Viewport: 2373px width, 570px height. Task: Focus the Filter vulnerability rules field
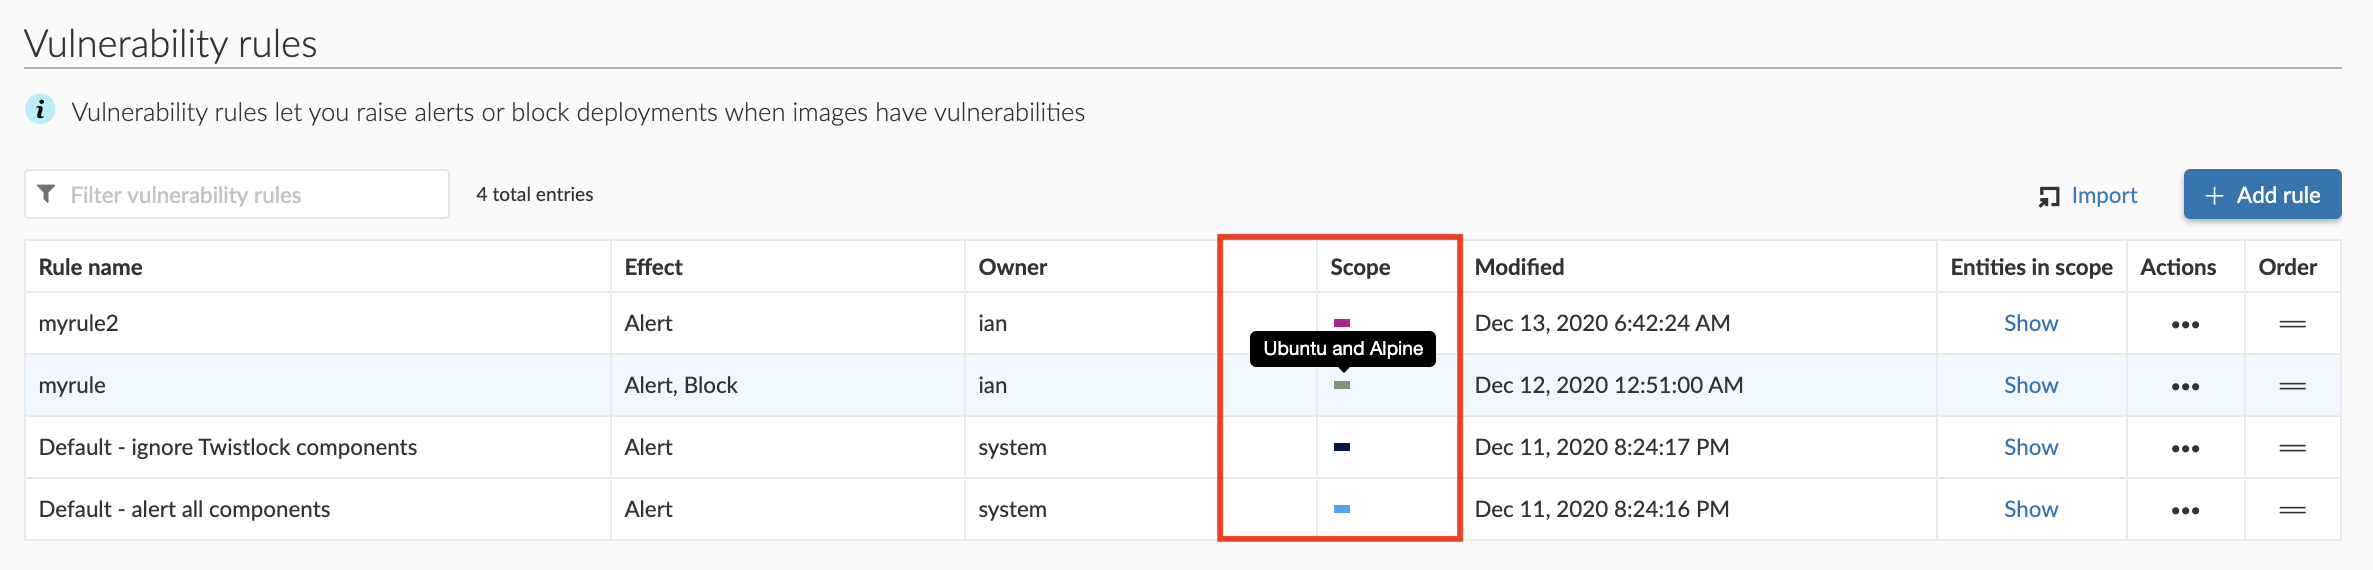point(237,194)
